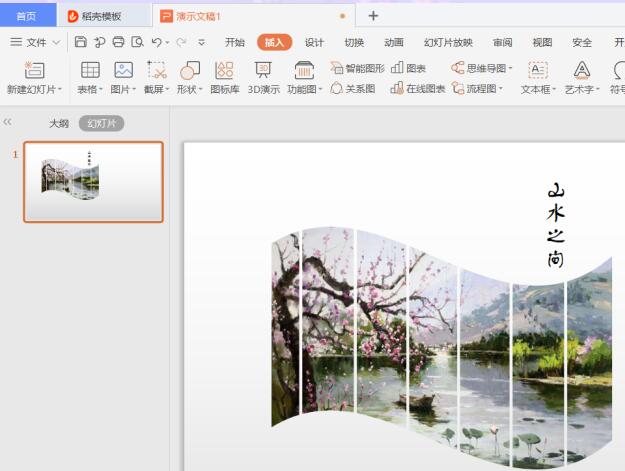
Task: Expand the 文本框 dropdown arrow
Action: pos(554,89)
